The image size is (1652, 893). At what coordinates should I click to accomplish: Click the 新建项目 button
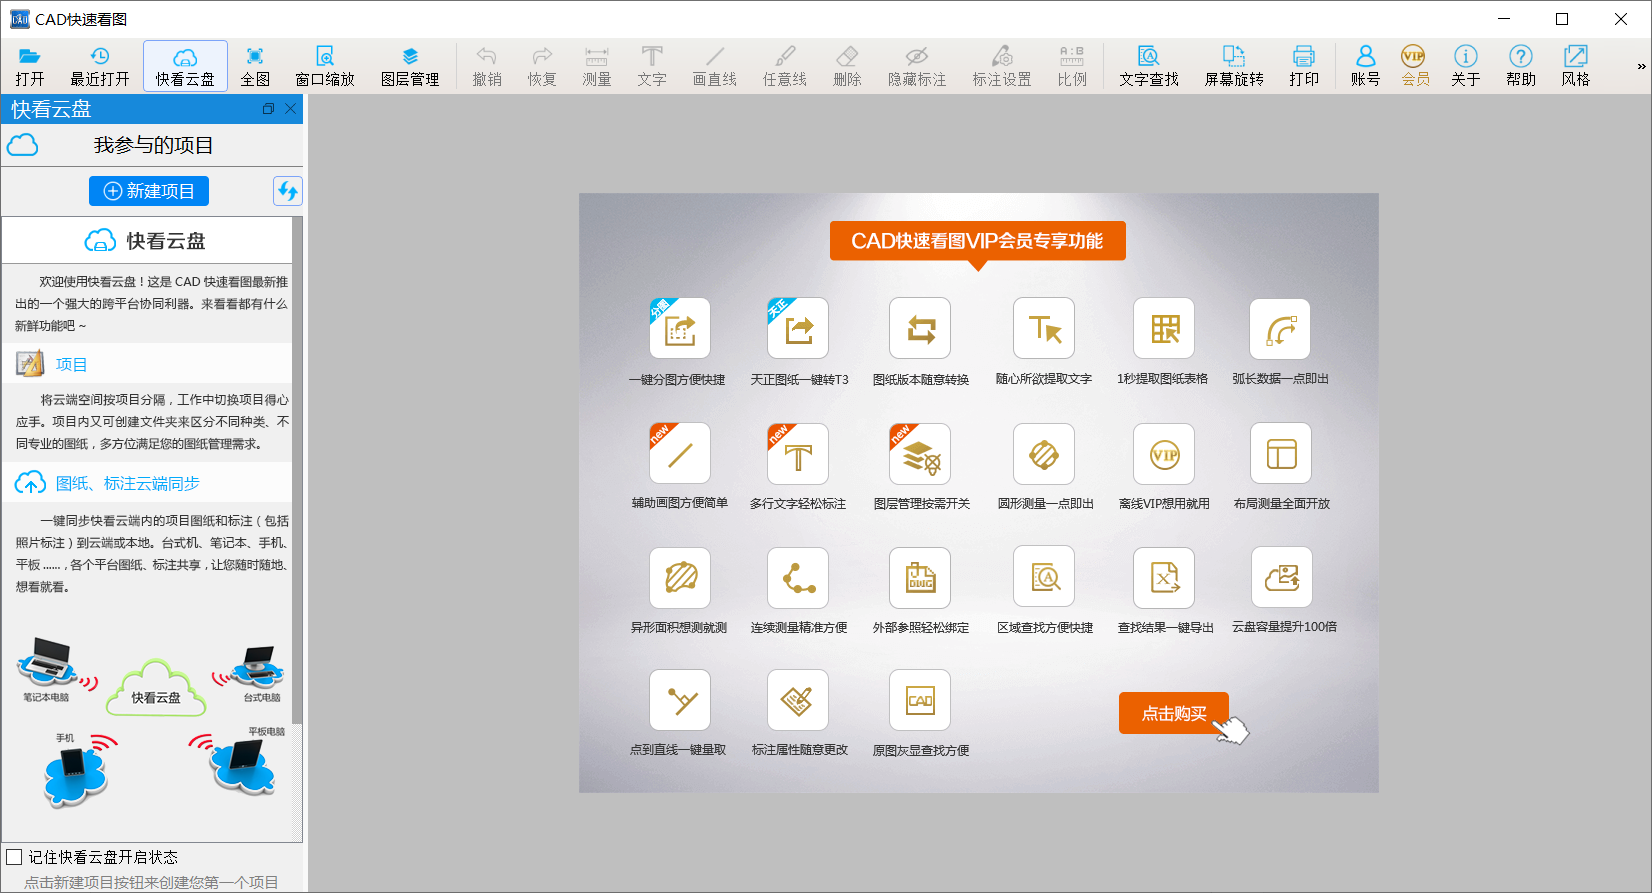(149, 191)
